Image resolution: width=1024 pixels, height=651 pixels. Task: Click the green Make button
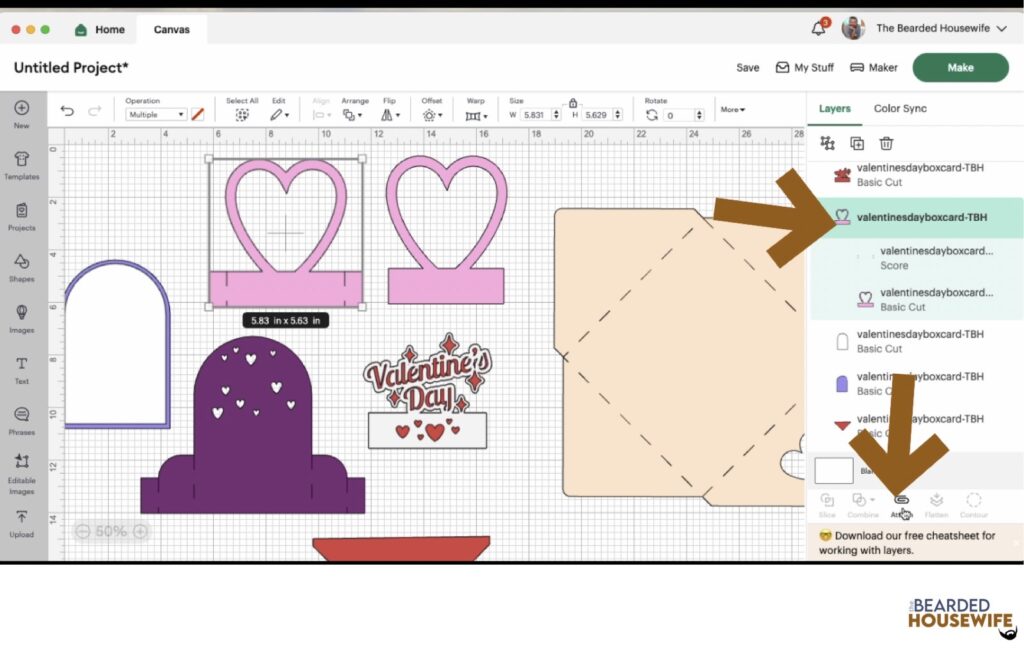pos(960,67)
